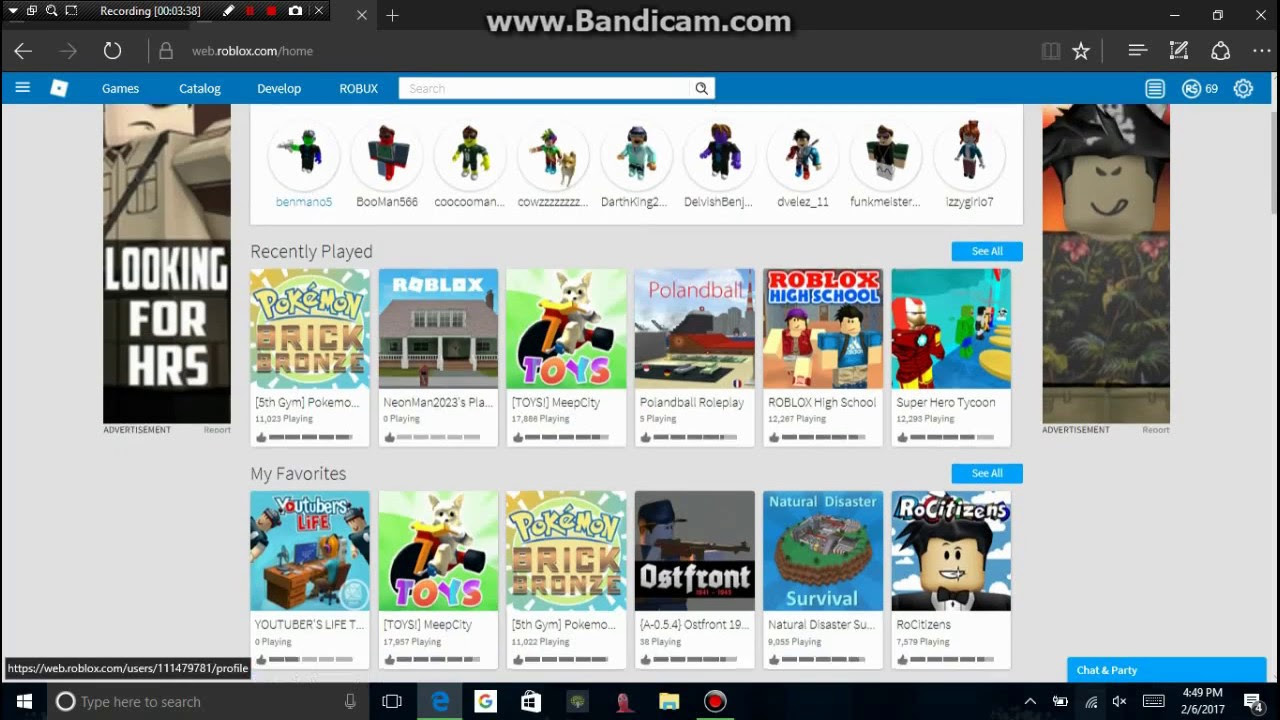Open Microsoft Edge from the taskbar
Screen dimensions: 1280x720
point(440,701)
